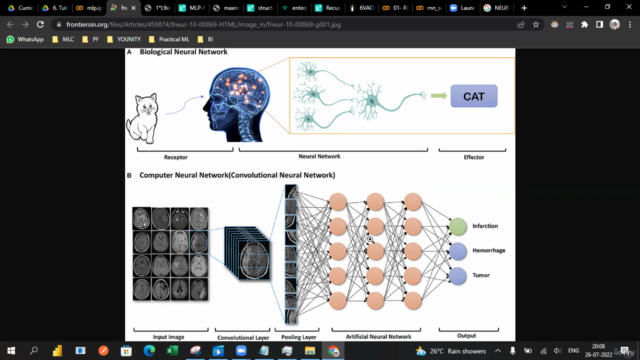Viewport: 640px width, 360px height.
Task: Open Windows taskbar search
Action: click(34, 351)
